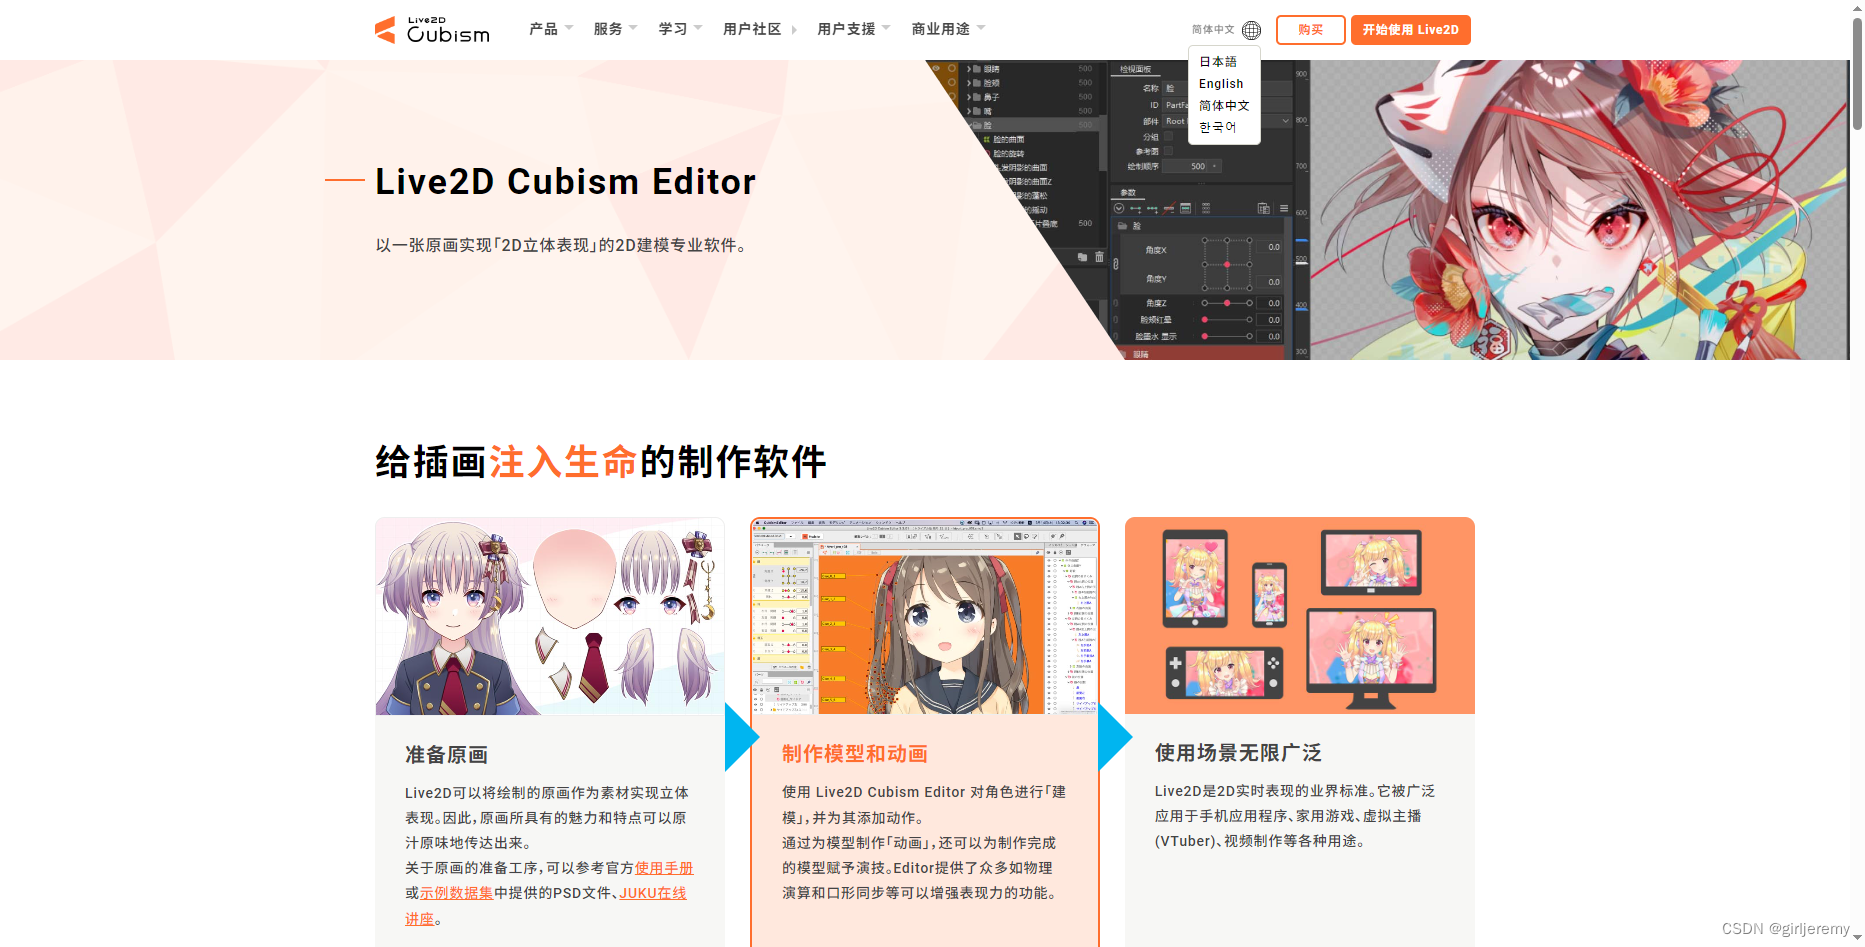
Task: Expand the 用户支援 menu
Action: (x=854, y=29)
